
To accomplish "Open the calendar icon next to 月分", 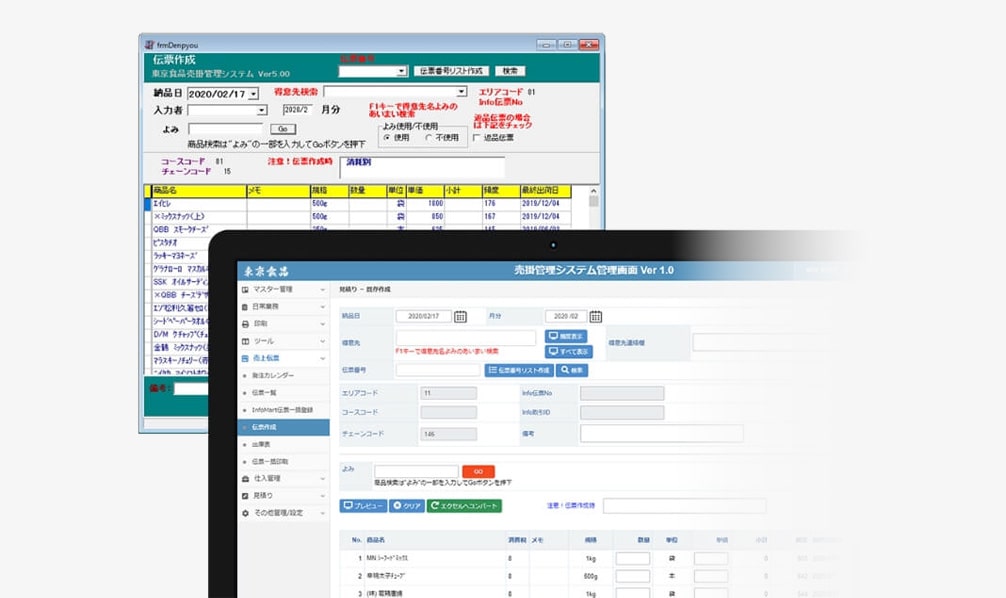I will (x=595, y=317).
